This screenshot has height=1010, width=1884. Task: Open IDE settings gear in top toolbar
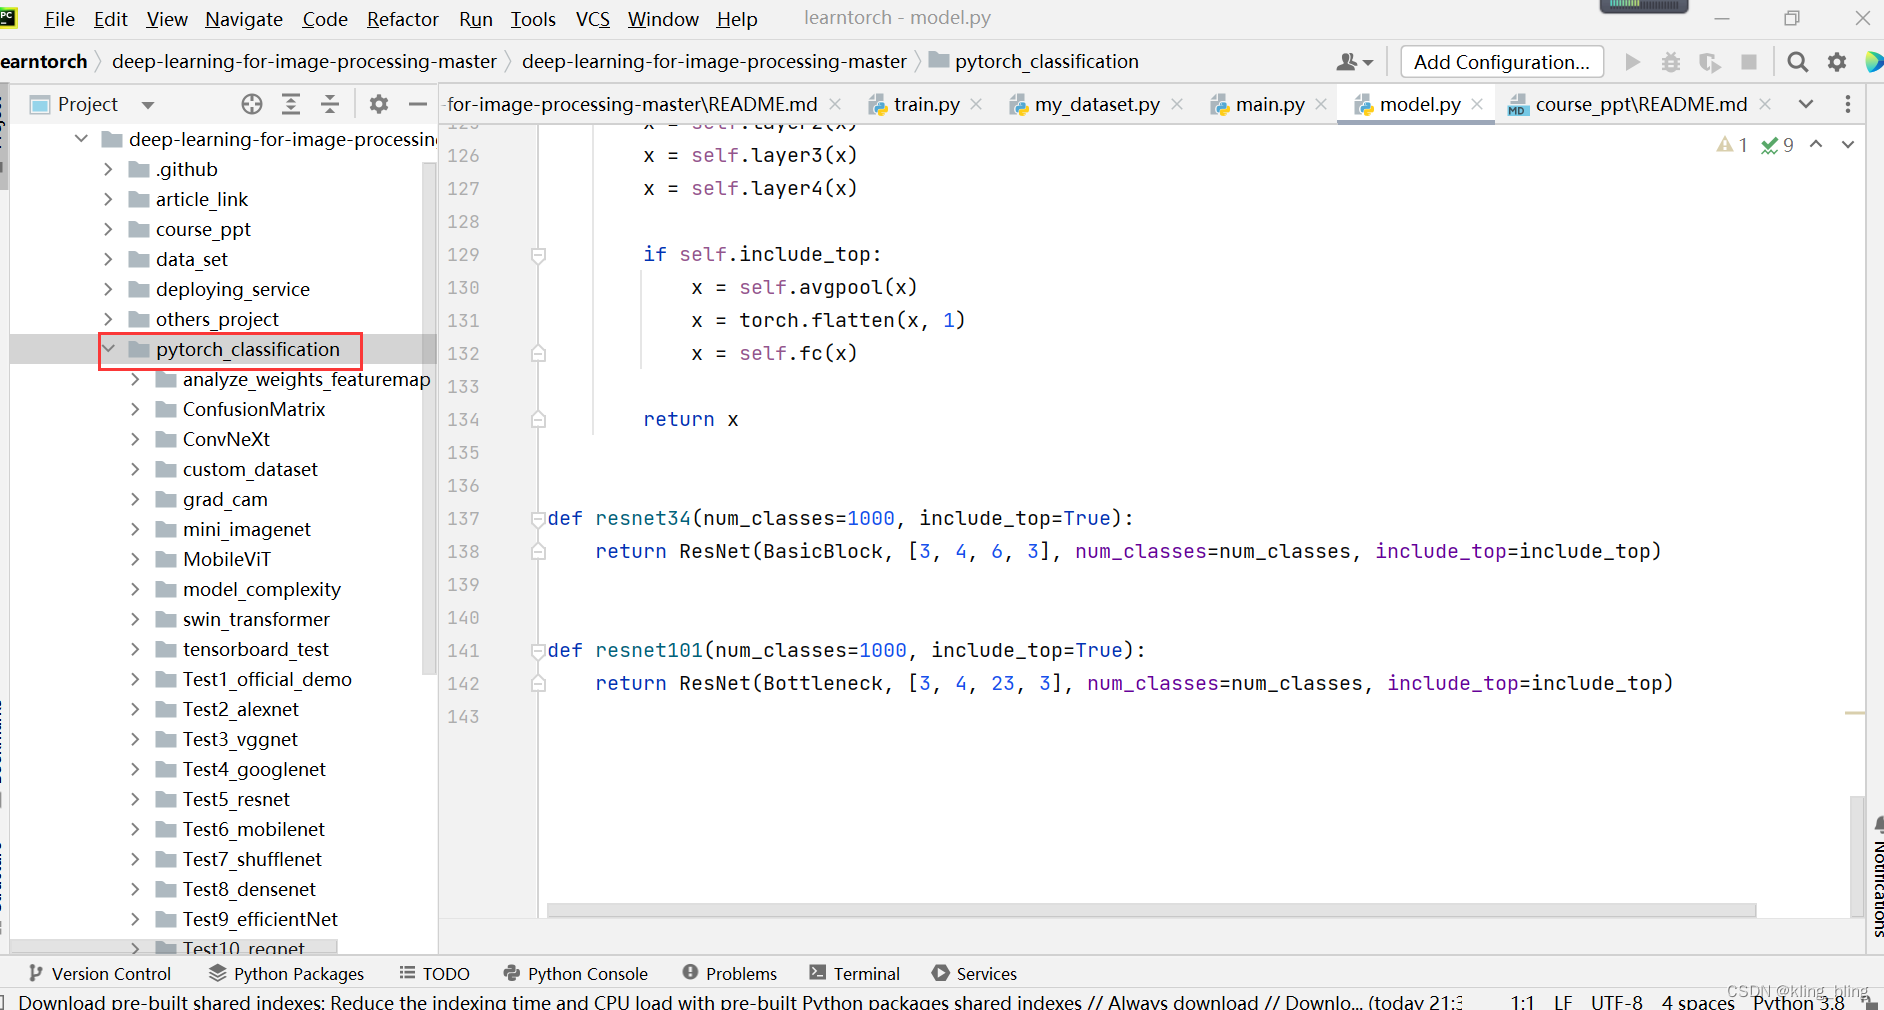1837,62
